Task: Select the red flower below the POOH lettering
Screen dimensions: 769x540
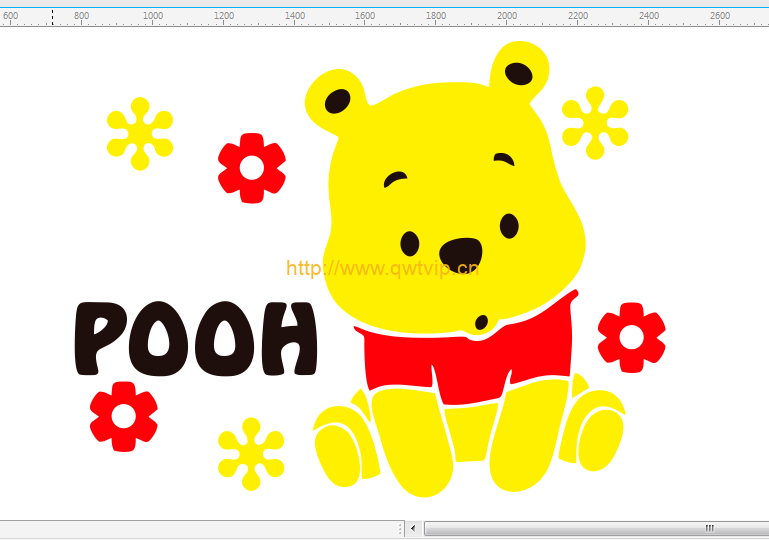Action: (124, 416)
